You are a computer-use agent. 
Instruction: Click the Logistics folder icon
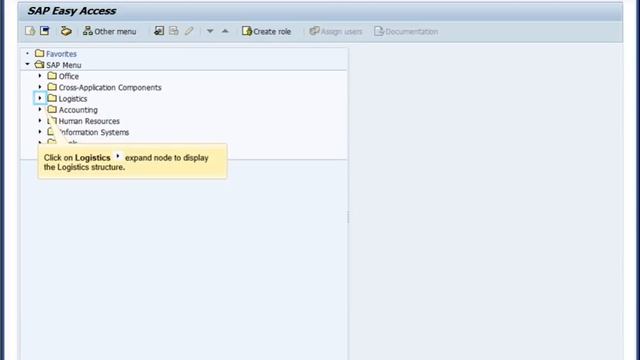[x=52, y=98]
